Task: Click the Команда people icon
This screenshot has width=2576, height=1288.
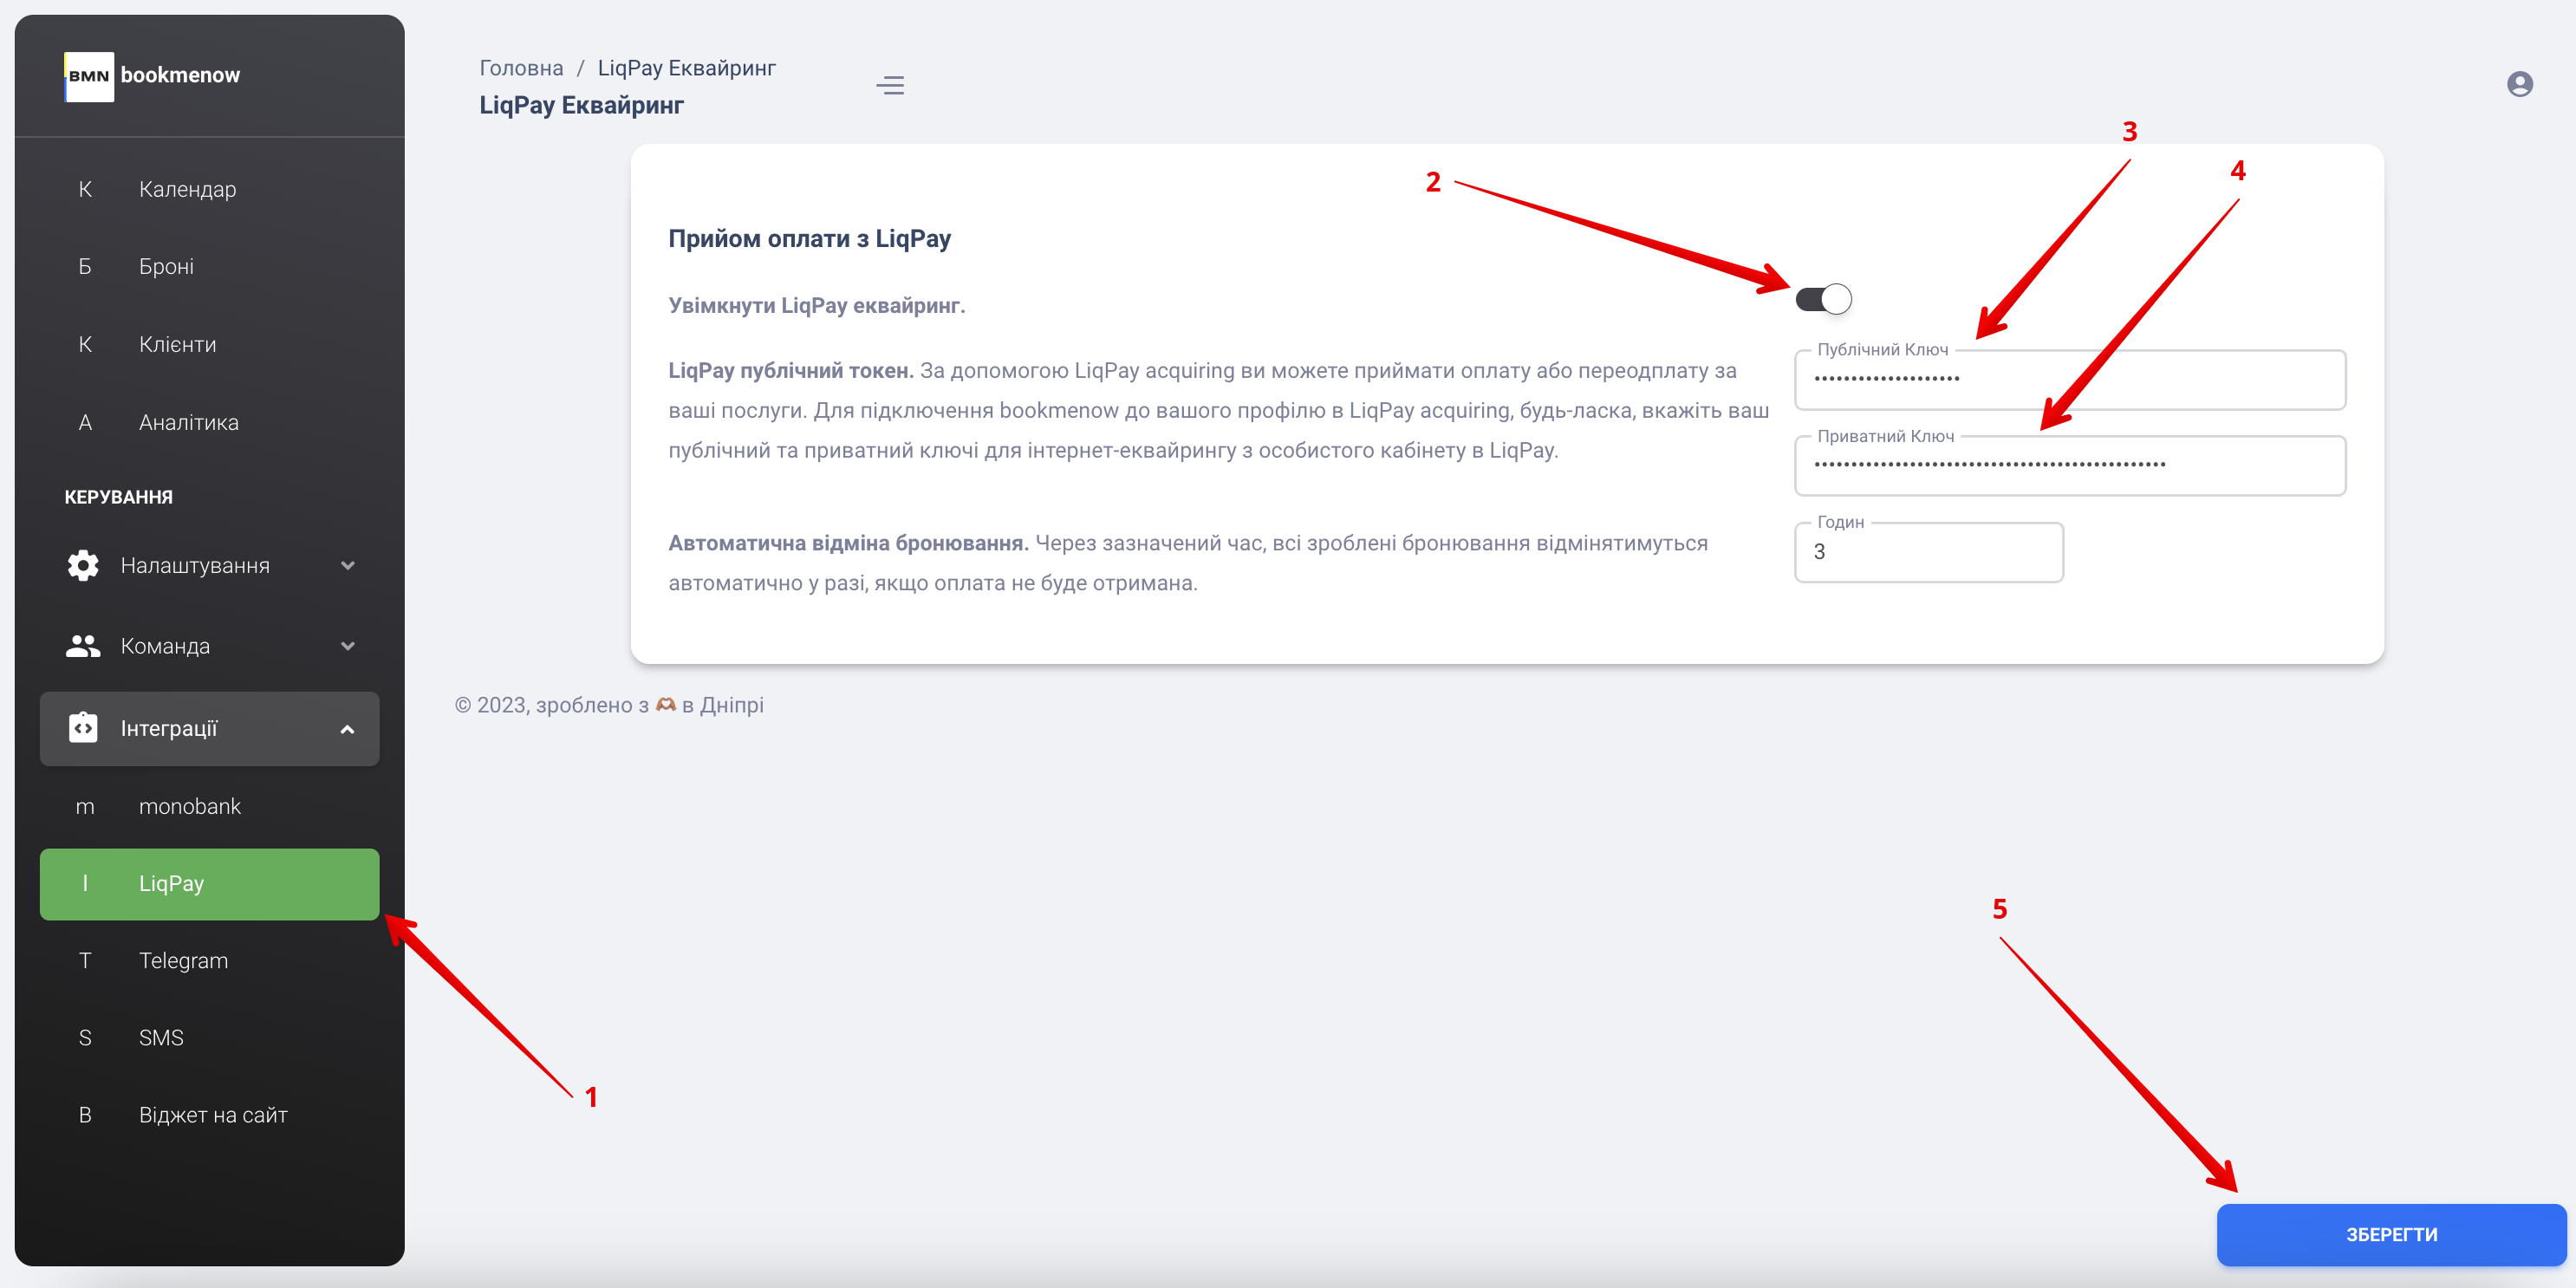Action: 83,646
